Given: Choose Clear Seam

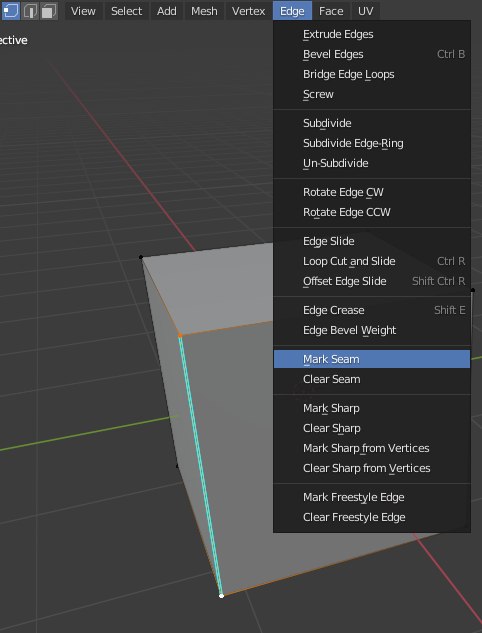Looking at the screenshot, I should (372, 379).
